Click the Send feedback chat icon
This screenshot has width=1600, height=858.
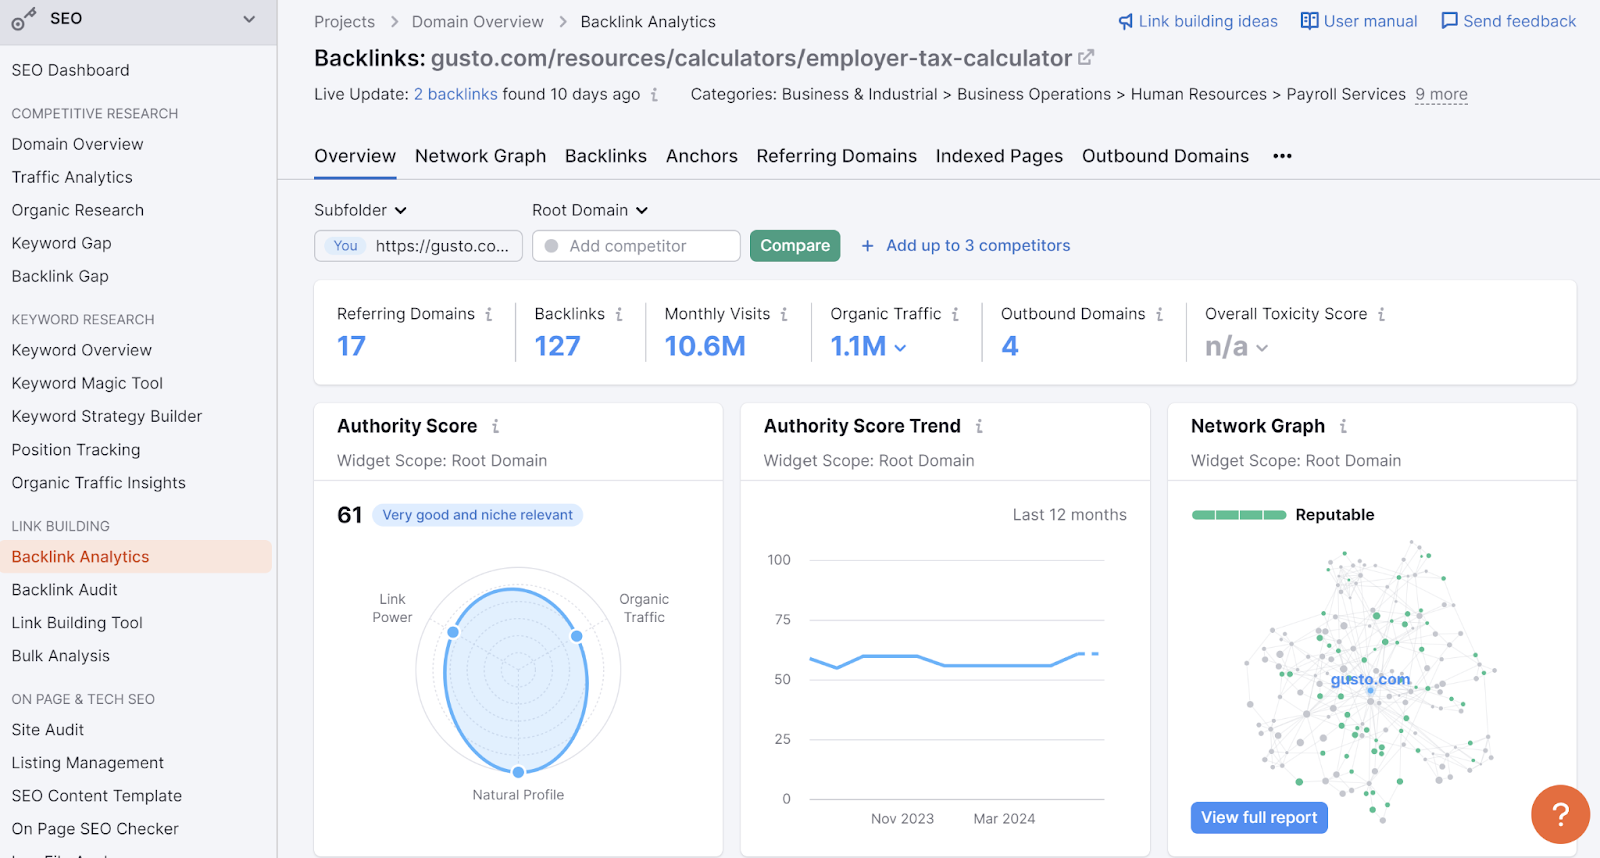[x=1449, y=21]
